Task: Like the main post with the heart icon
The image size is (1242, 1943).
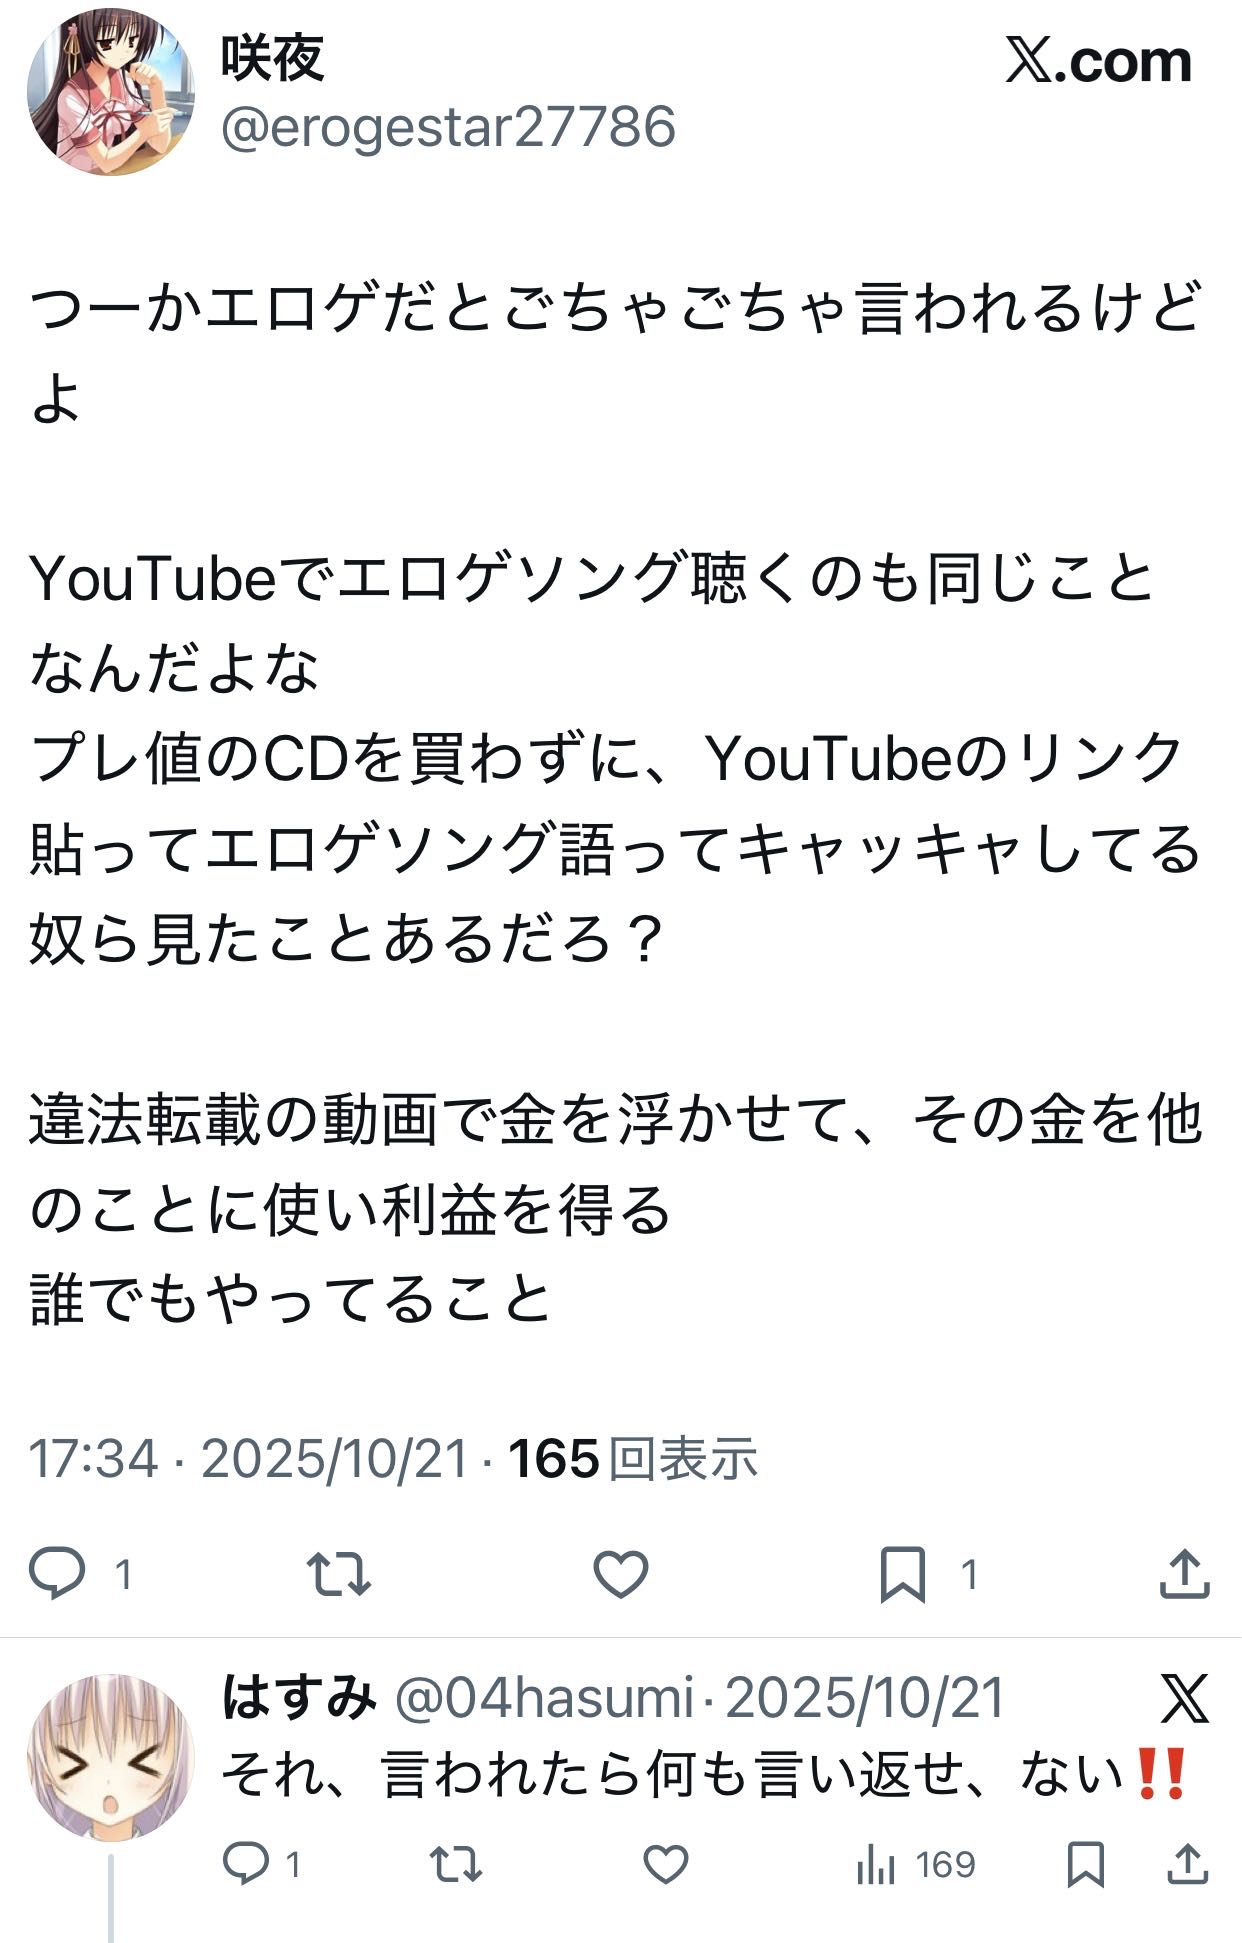Action: point(621,1574)
